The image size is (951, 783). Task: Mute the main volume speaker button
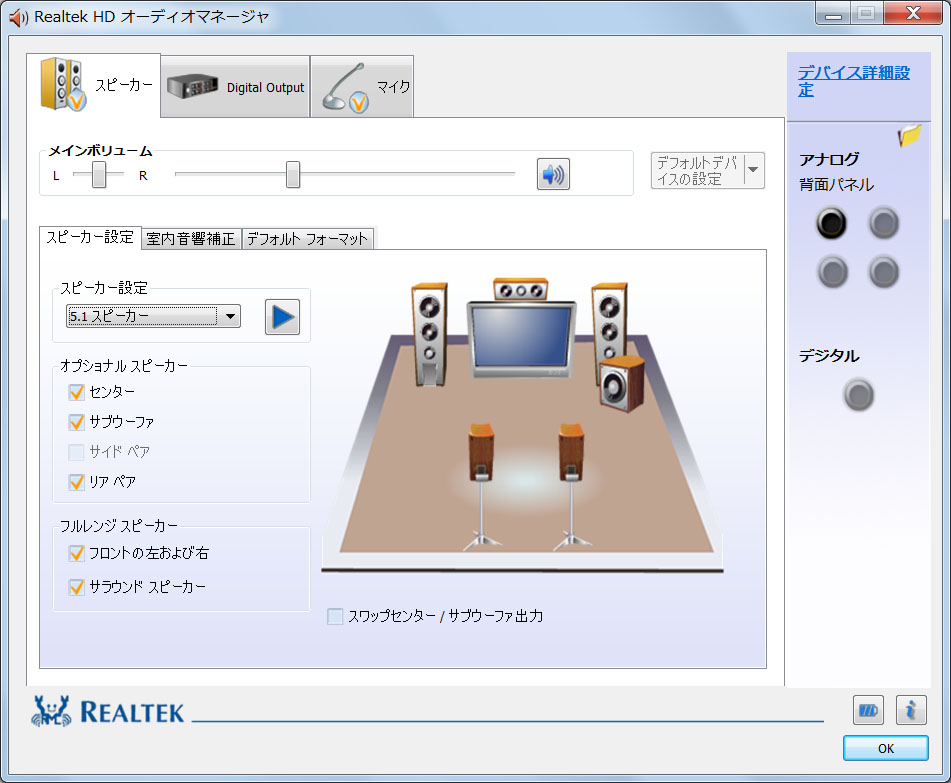[553, 175]
